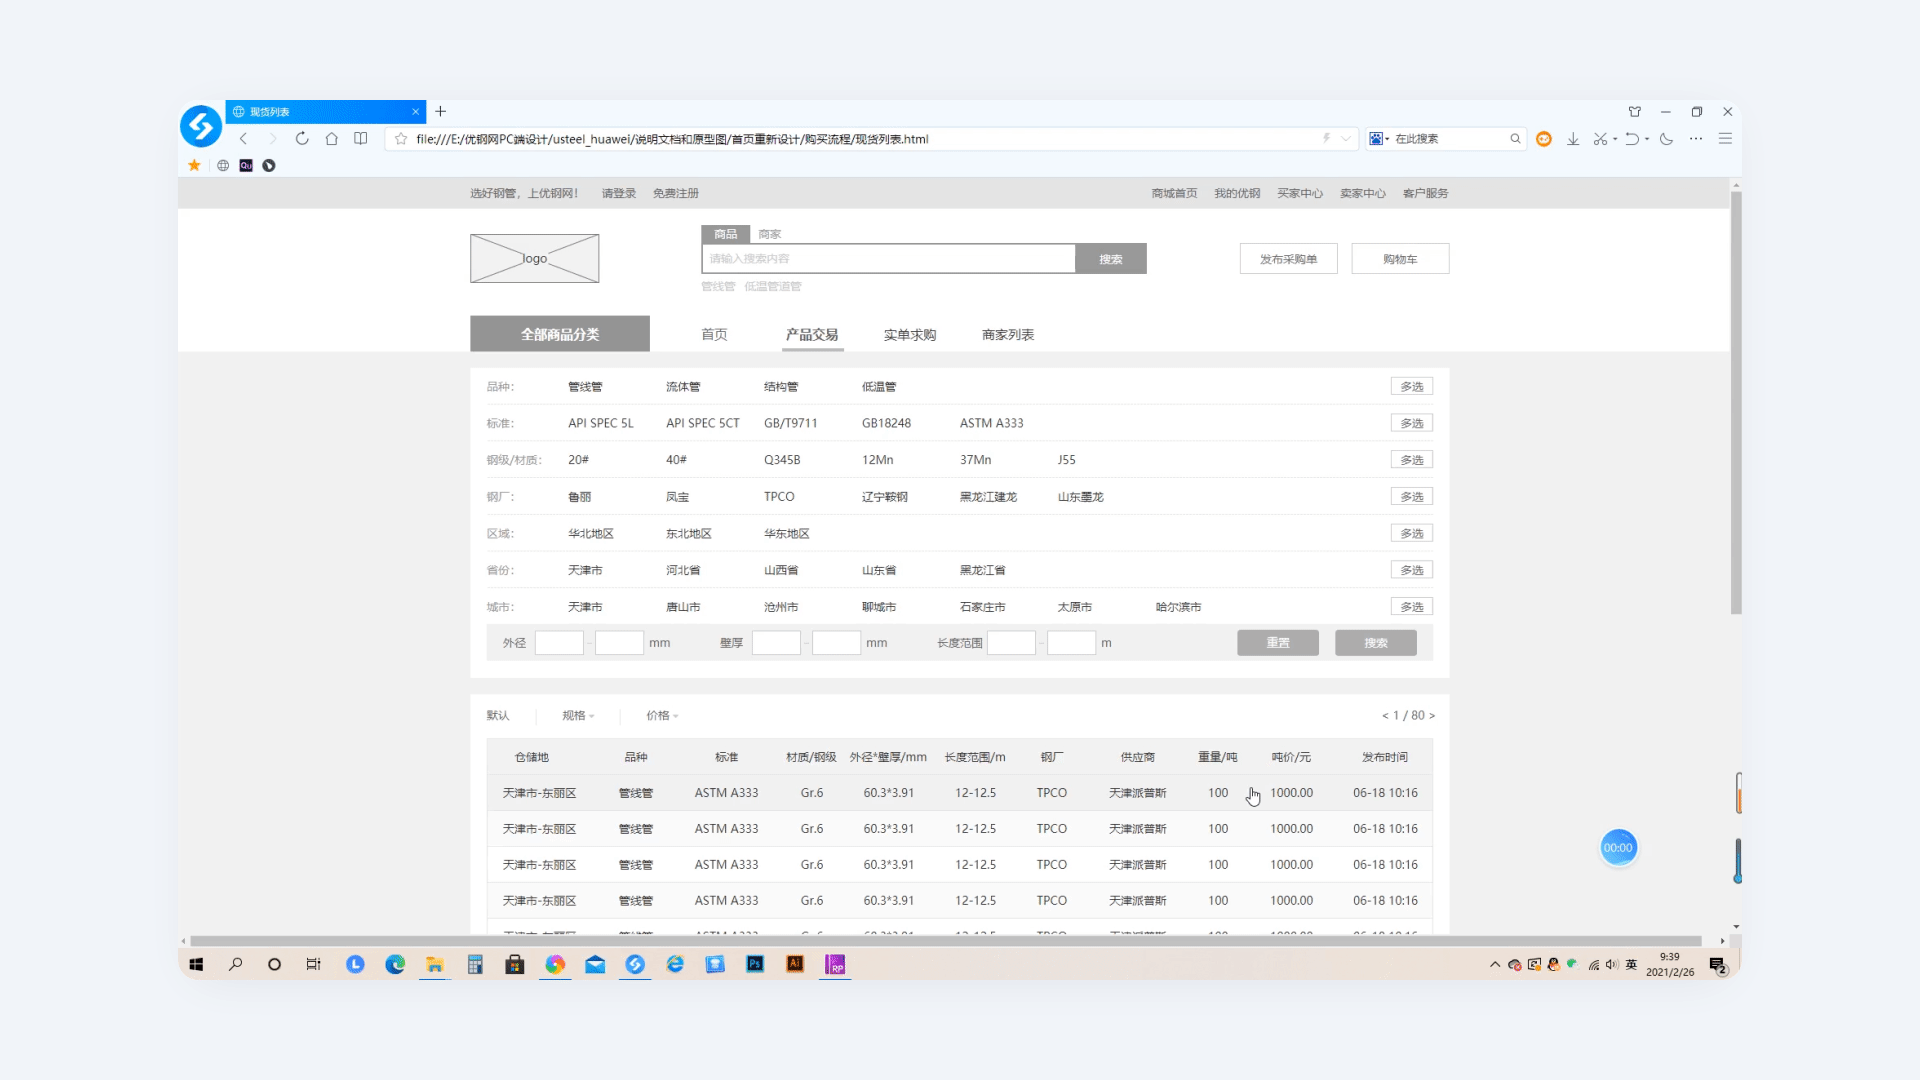
Task: Open File Explorer from the taskbar
Action: coord(434,965)
